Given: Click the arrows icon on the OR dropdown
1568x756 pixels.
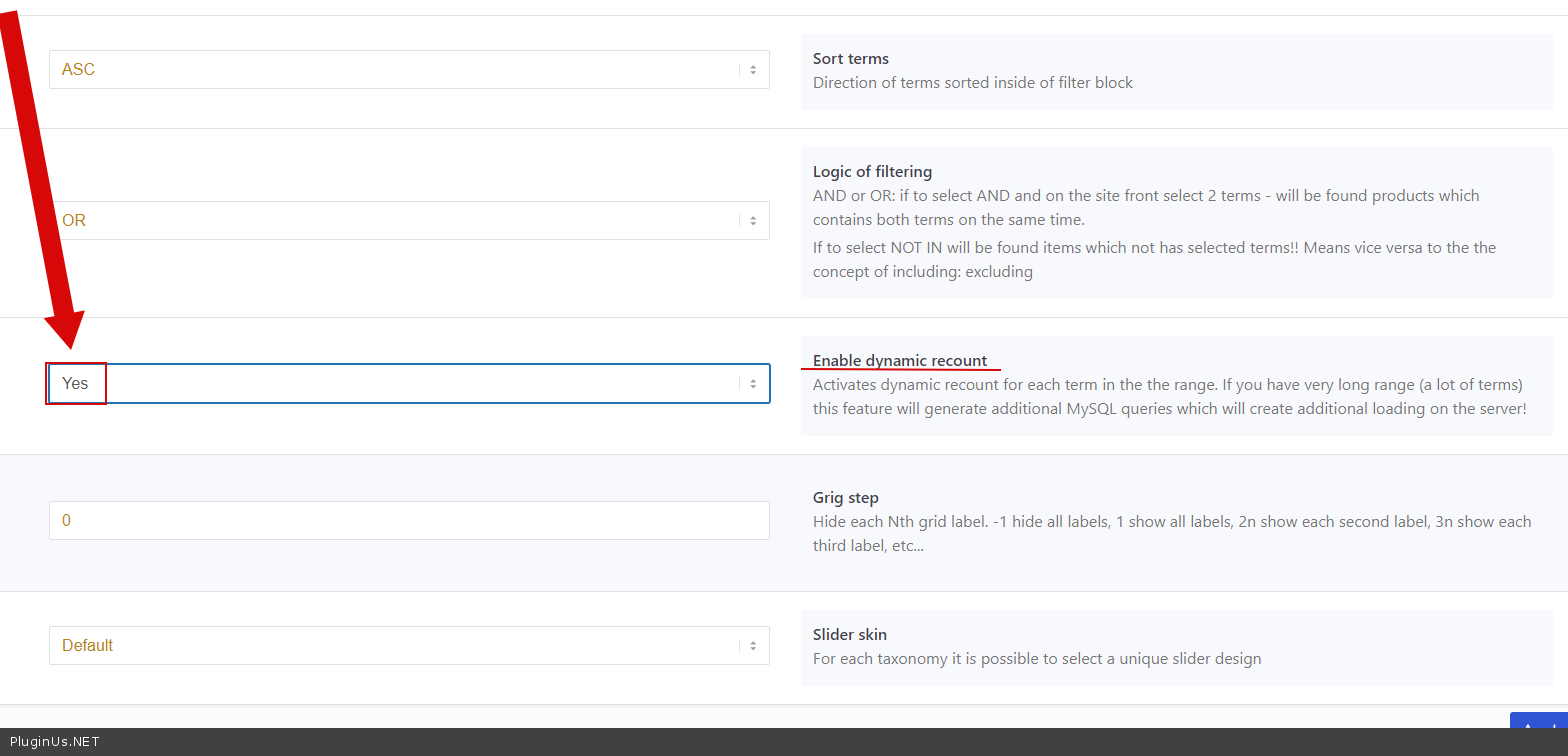Looking at the screenshot, I should point(753,221).
